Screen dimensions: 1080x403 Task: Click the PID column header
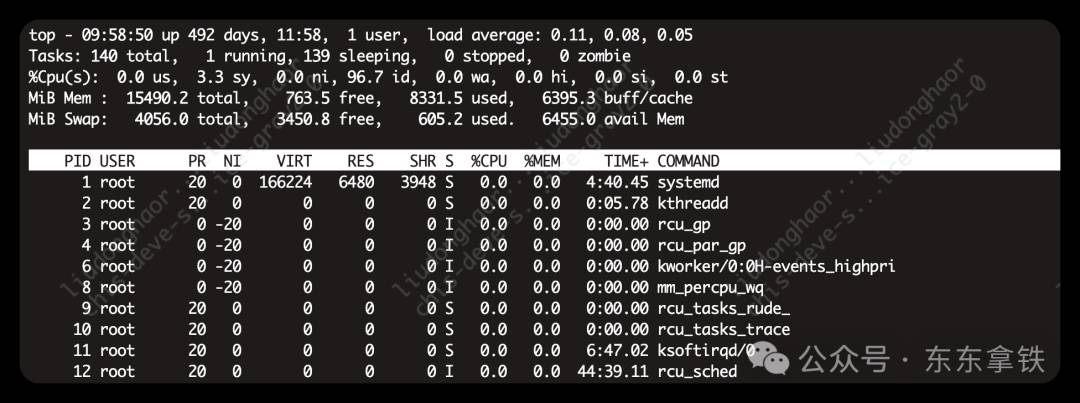(79, 161)
